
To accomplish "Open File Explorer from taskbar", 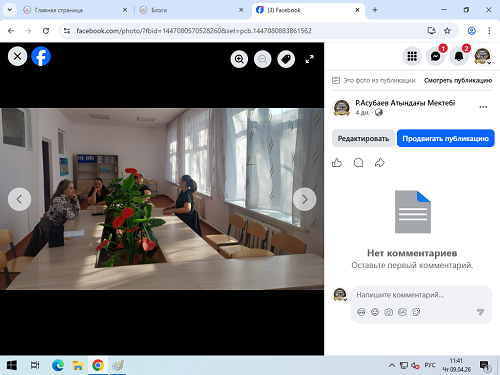I will point(78,365).
